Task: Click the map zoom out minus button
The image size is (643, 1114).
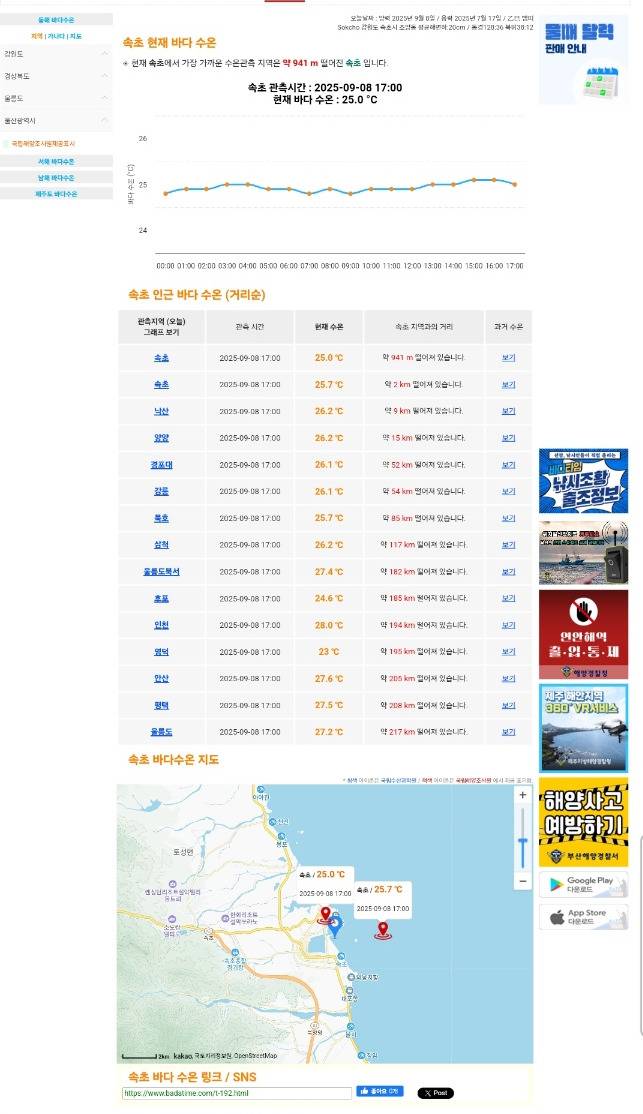Action: tap(522, 881)
